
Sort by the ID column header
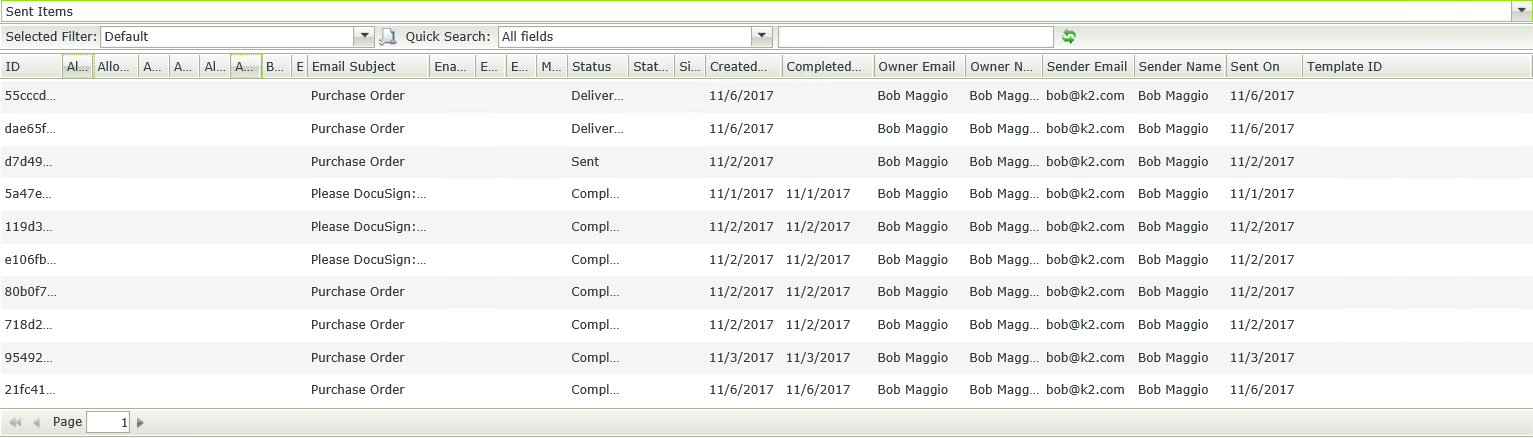[x=13, y=67]
